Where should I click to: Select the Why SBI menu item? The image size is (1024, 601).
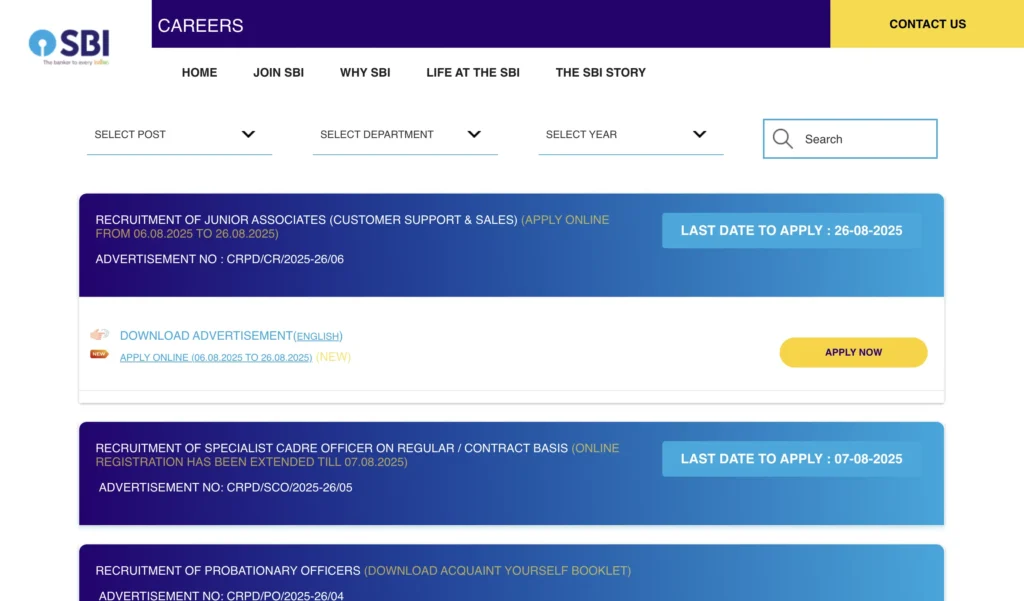pyautogui.click(x=365, y=72)
